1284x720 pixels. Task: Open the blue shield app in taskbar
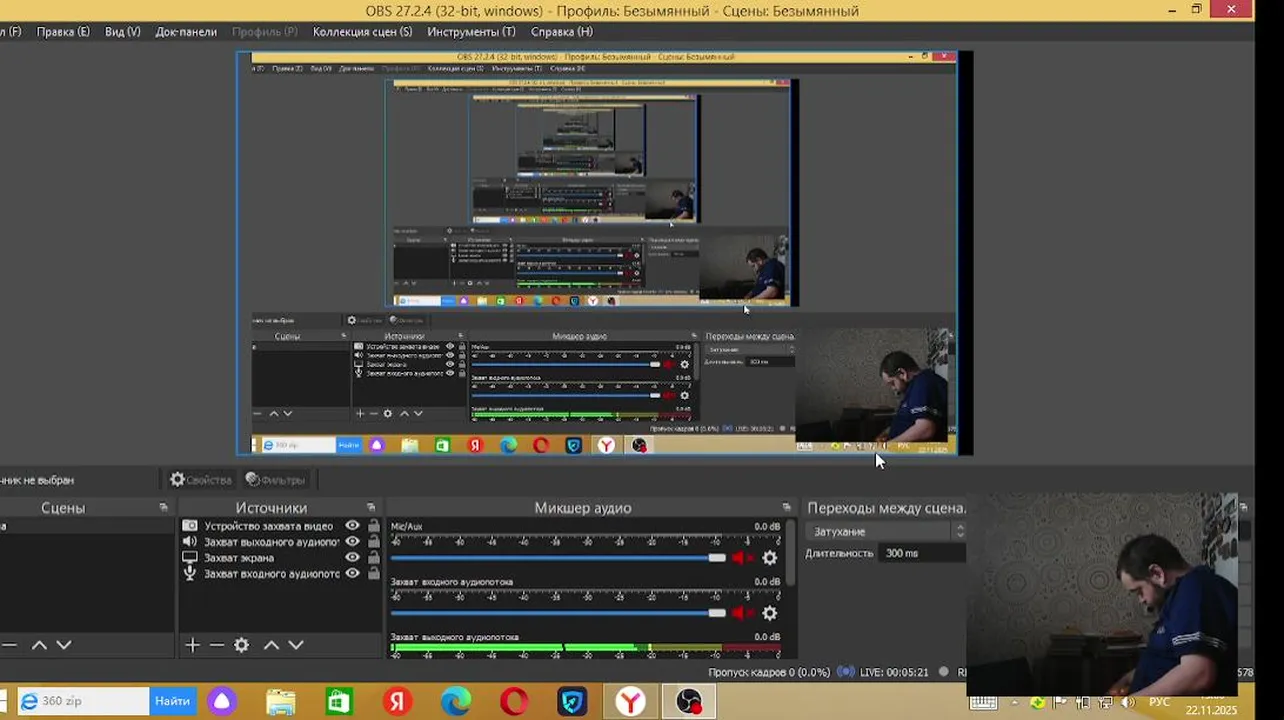pyautogui.click(x=572, y=702)
